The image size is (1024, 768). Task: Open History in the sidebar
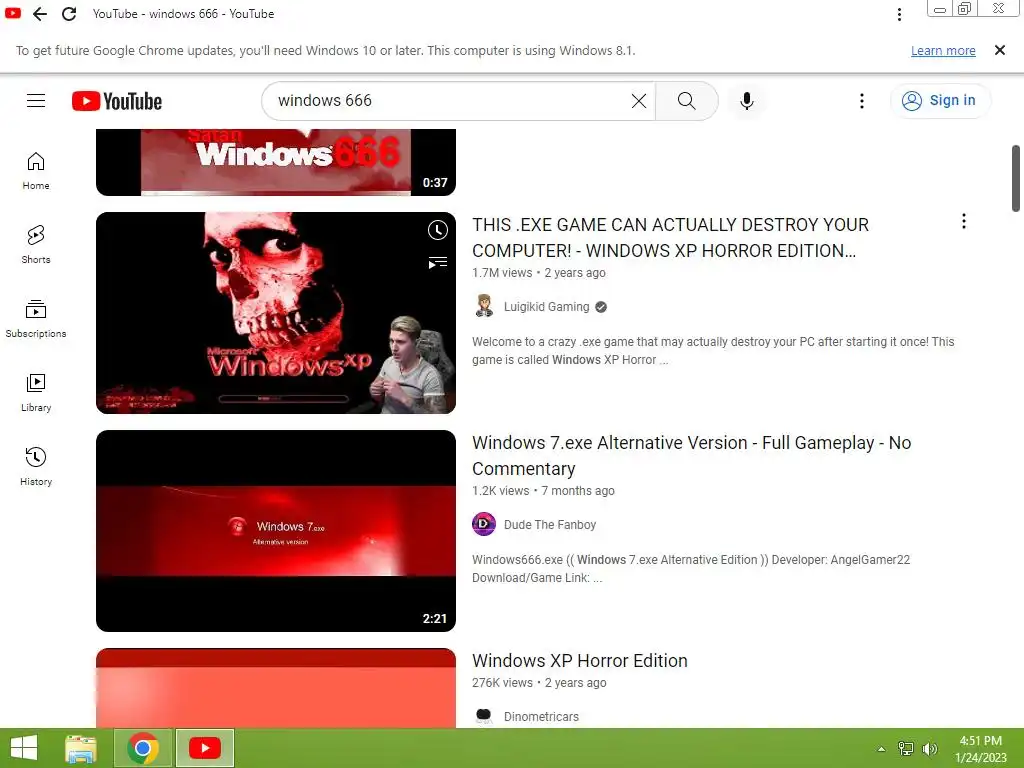(x=36, y=466)
